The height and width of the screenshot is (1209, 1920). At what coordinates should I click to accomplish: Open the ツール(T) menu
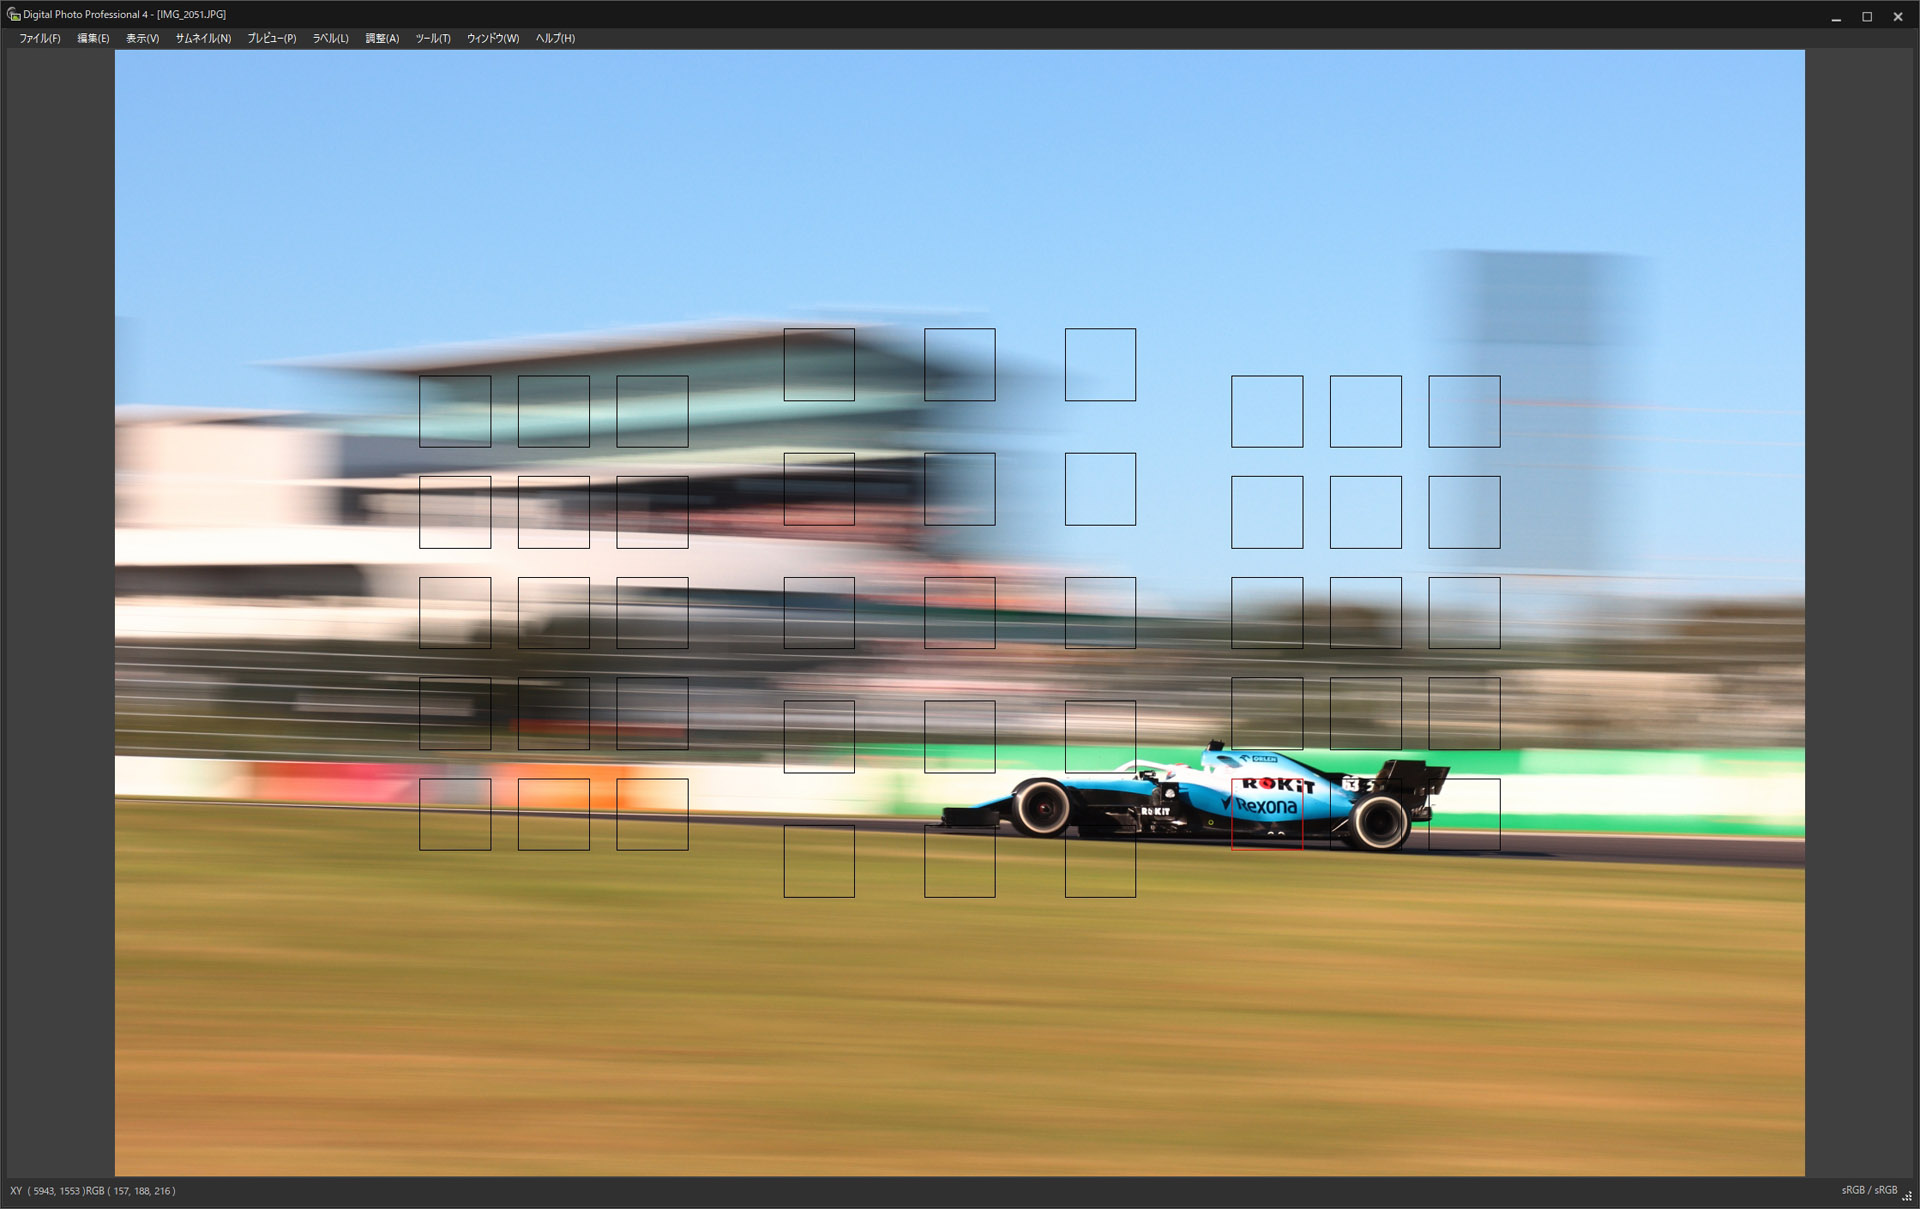432,38
